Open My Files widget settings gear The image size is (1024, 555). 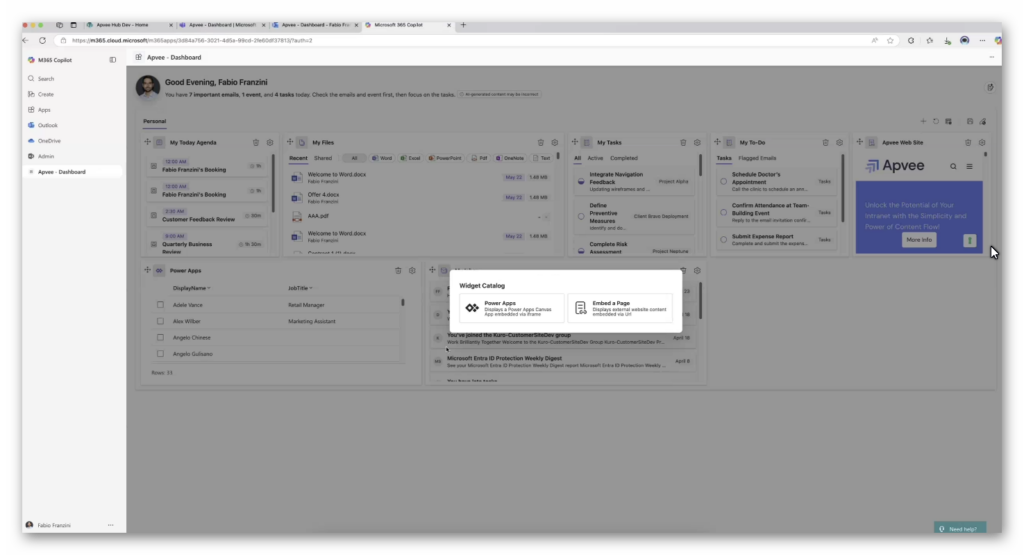click(554, 142)
